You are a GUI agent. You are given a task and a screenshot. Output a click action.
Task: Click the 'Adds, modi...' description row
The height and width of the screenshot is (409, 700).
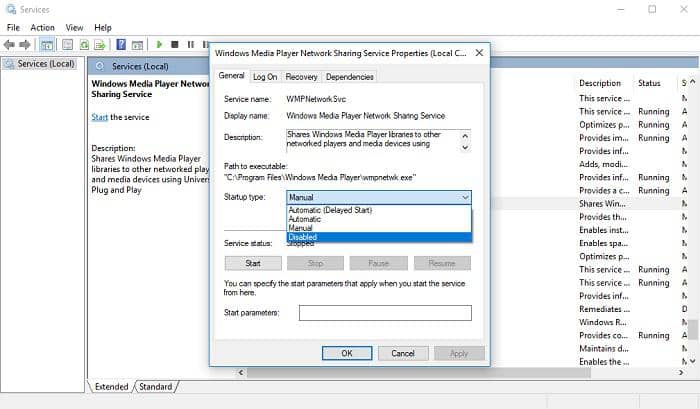click(604, 164)
